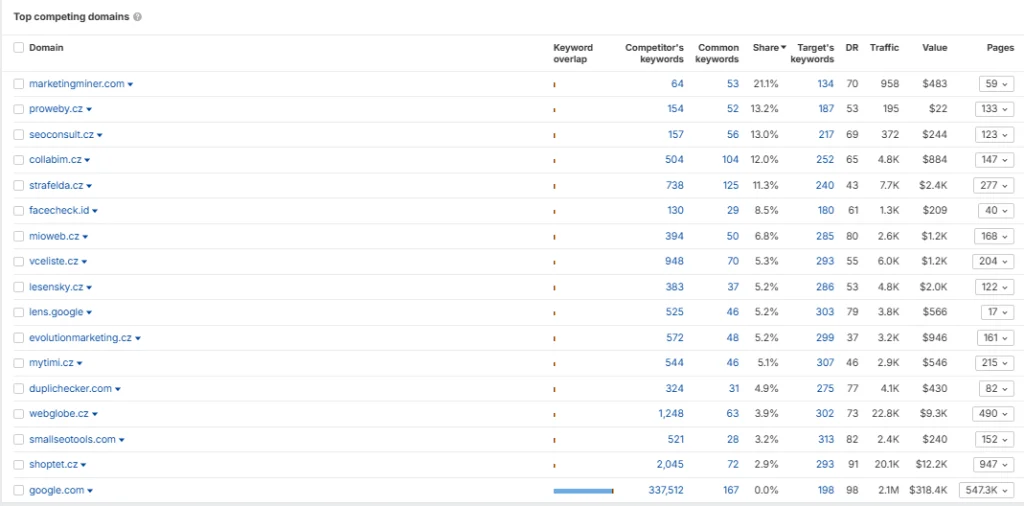Open the caret menu beside mioweb.cz

tap(86, 236)
